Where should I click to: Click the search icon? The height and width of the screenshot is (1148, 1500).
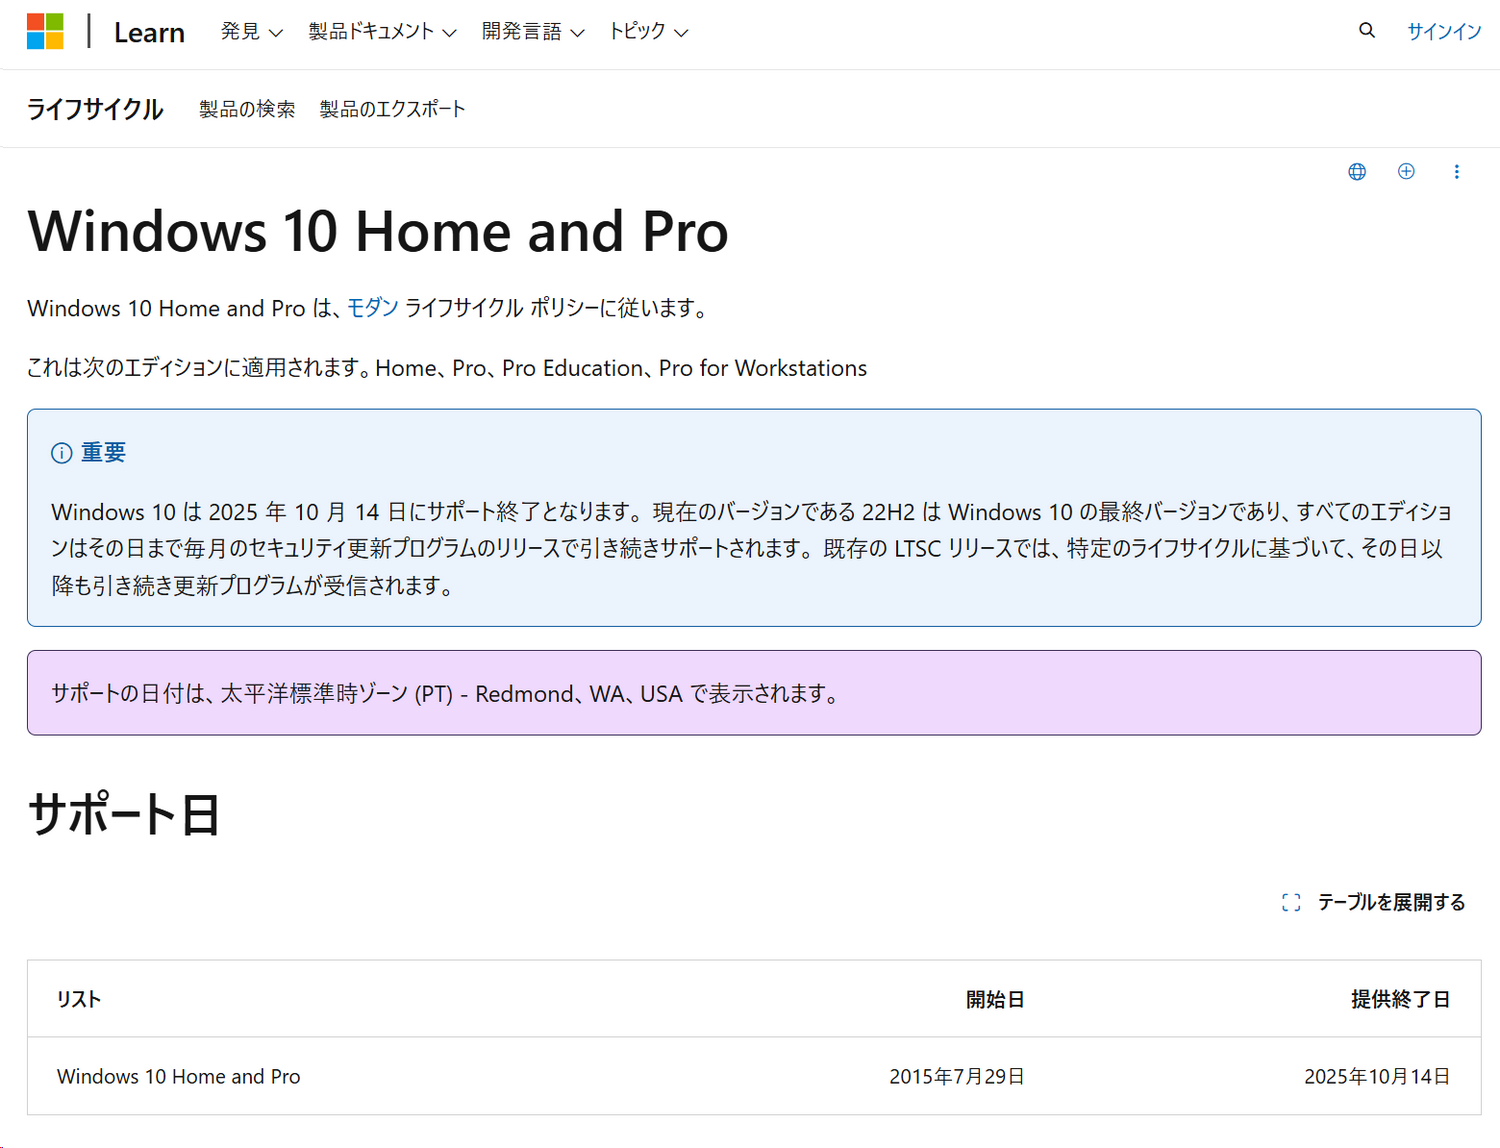[x=1366, y=31]
